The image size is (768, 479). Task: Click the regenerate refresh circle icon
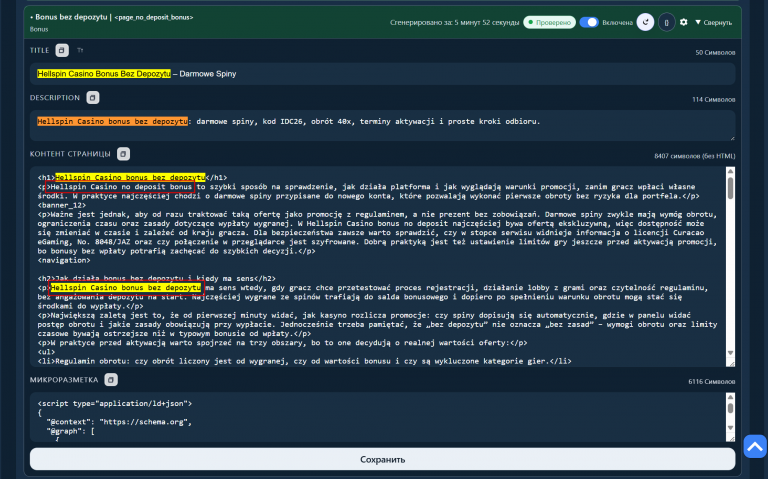(x=645, y=22)
